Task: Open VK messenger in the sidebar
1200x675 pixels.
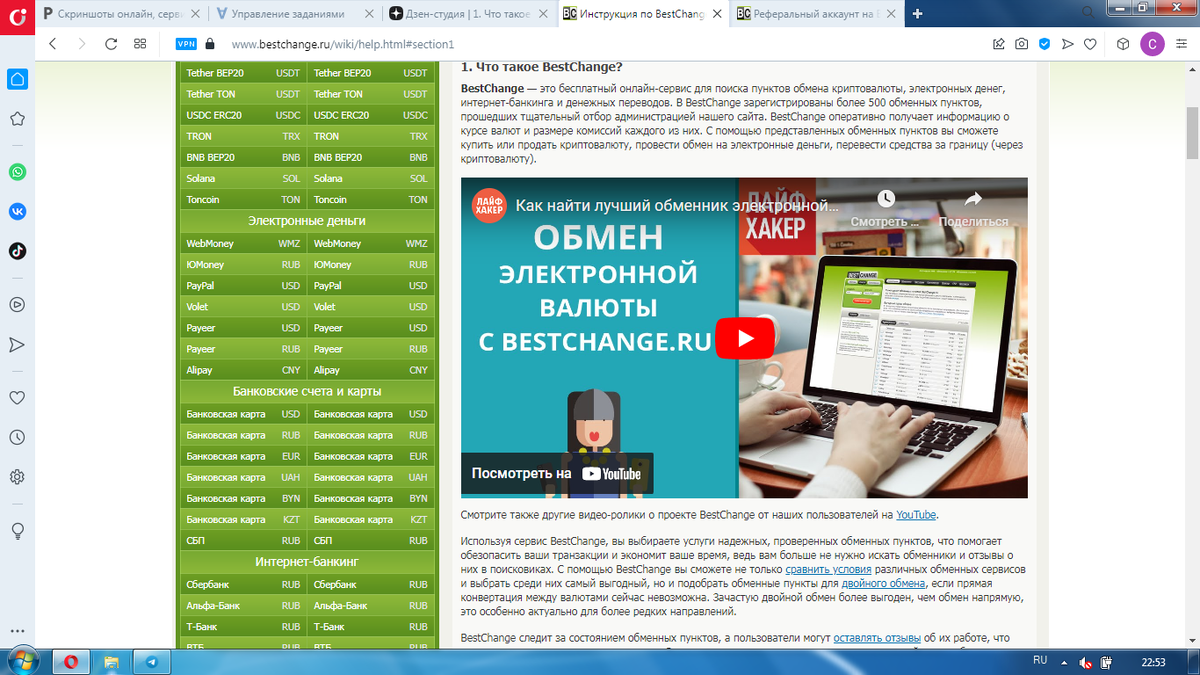Action: click(17, 211)
